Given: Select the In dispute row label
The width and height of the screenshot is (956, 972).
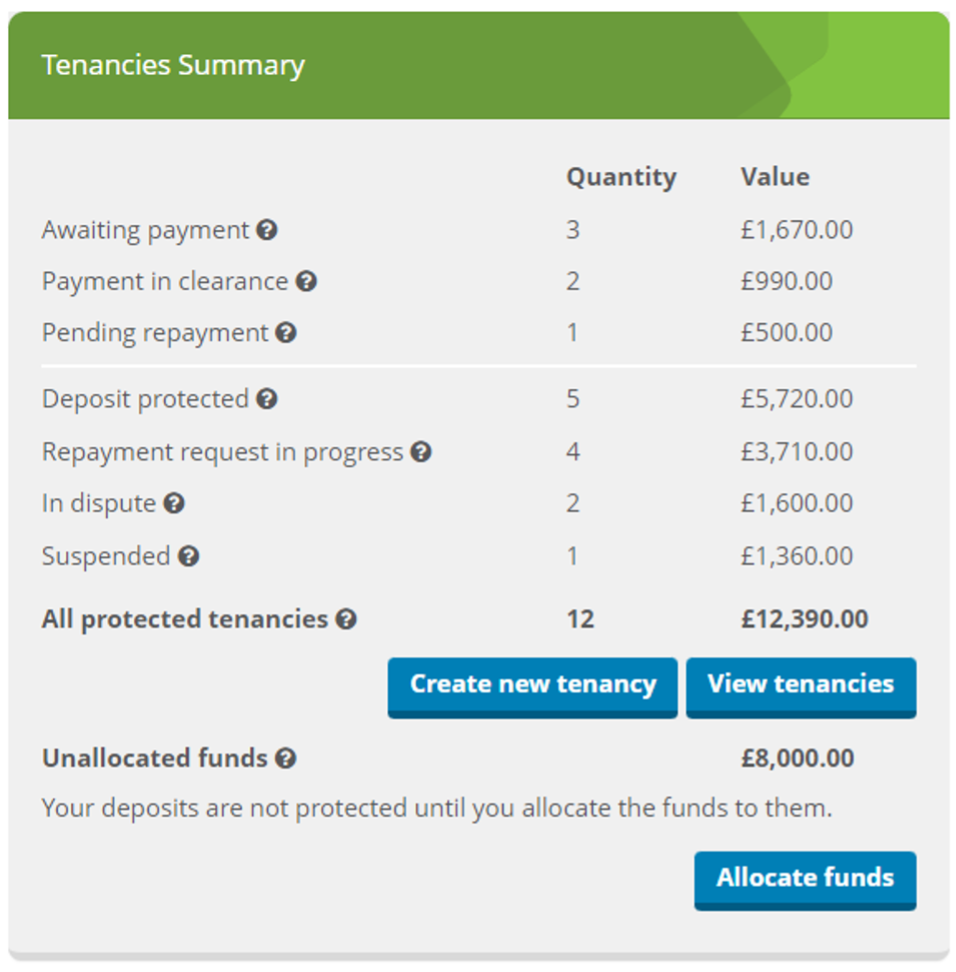Looking at the screenshot, I should [99, 503].
